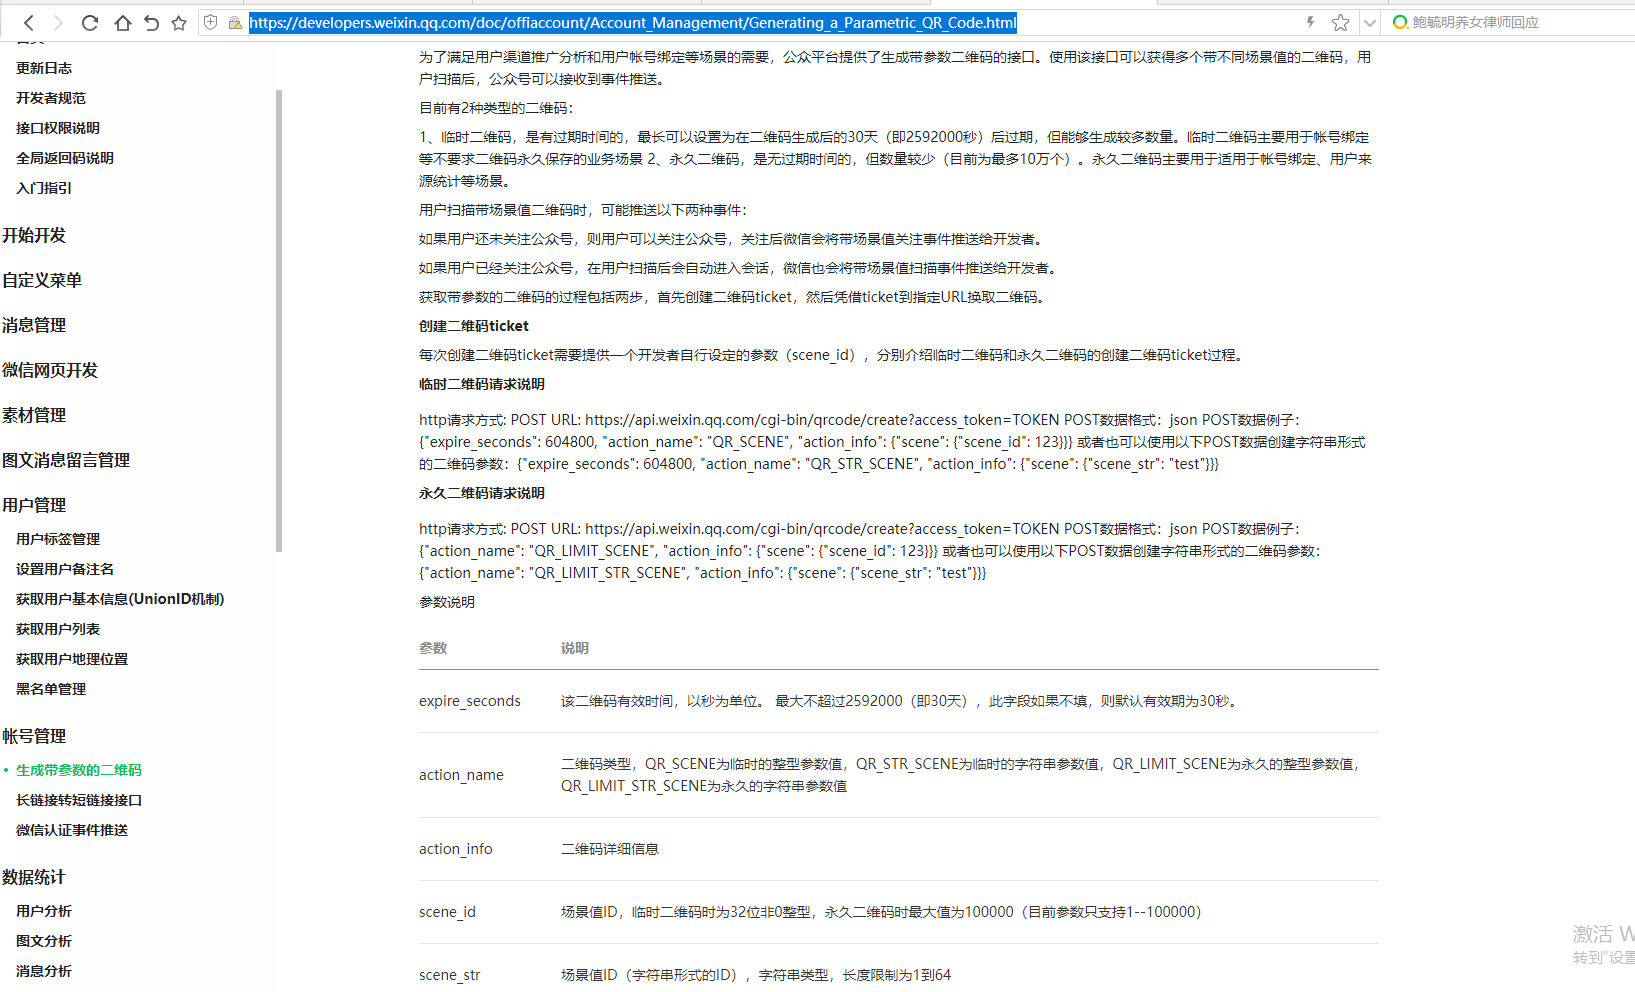The width and height of the screenshot is (1635, 992).
Task: Open 获取用户地理位置 page
Action: (x=72, y=659)
